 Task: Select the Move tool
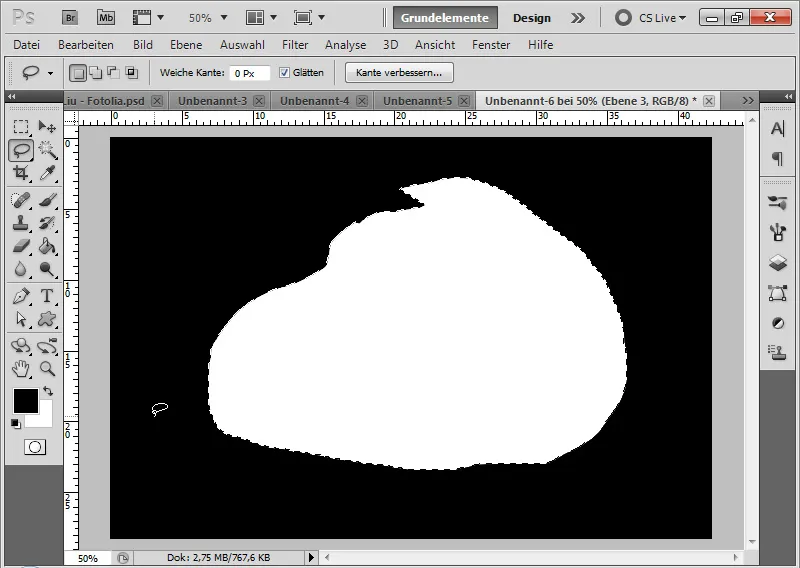pos(47,126)
